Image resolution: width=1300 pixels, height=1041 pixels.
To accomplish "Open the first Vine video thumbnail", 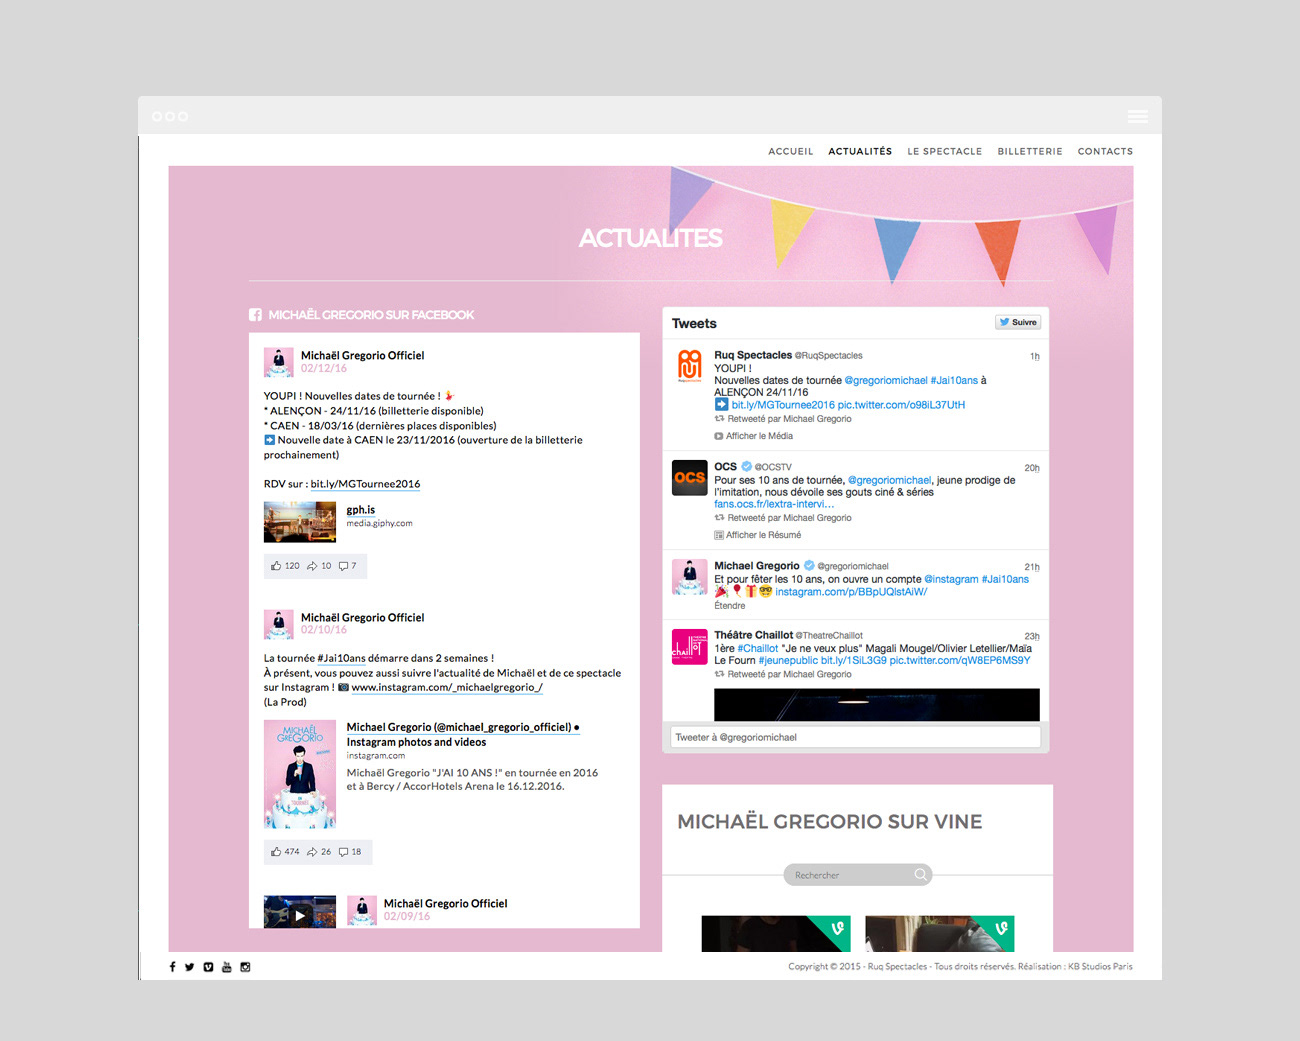I will click(776, 933).
